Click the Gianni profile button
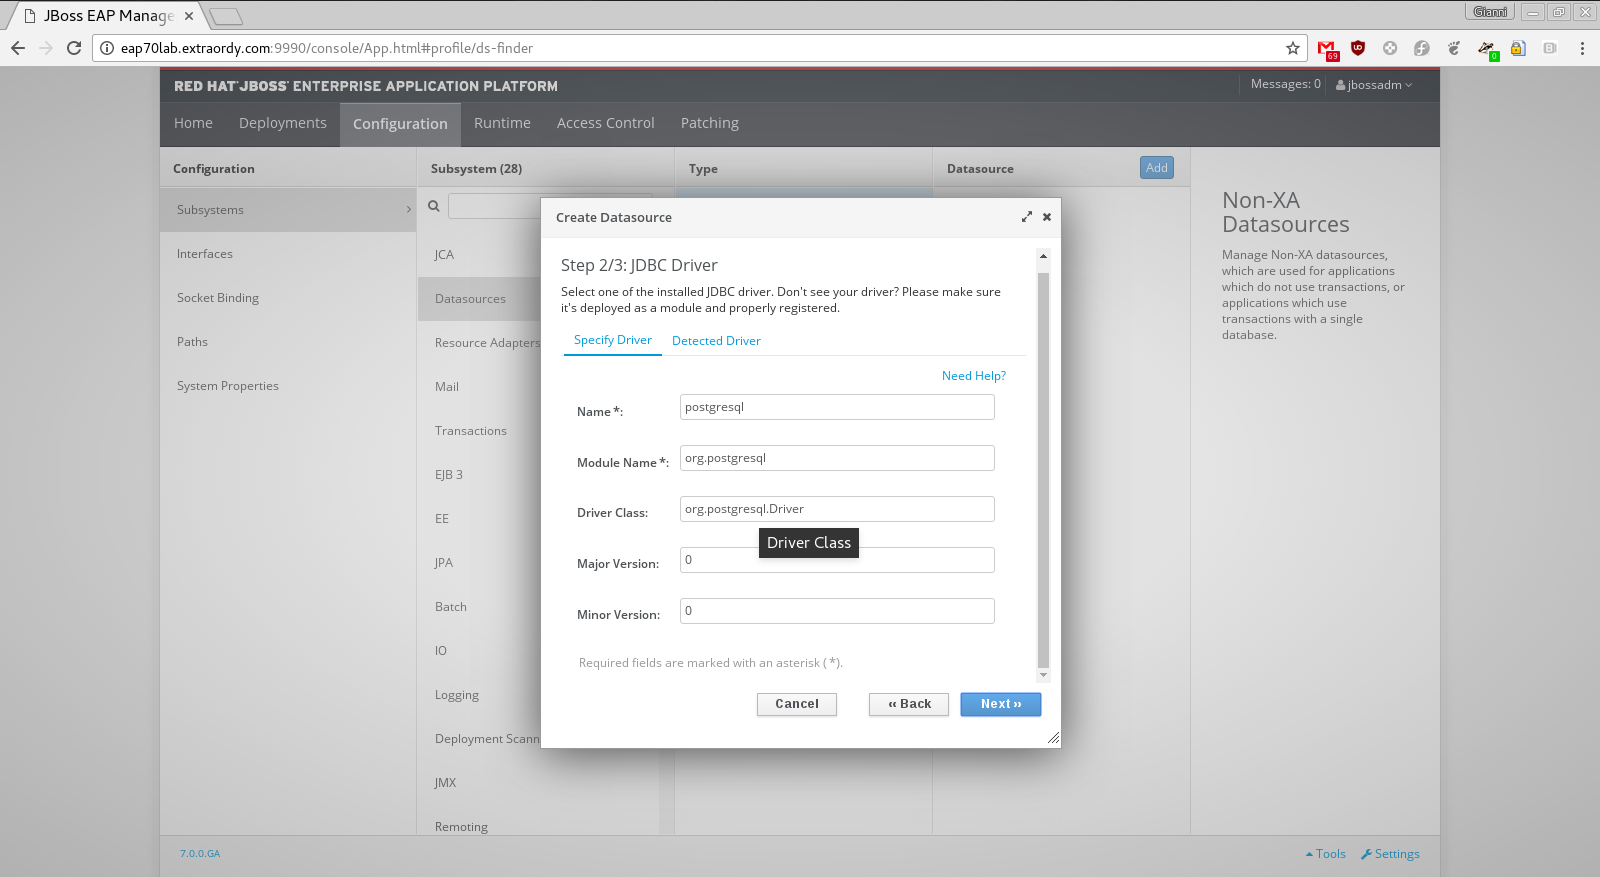The width and height of the screenshot is (1600, 877). 1490,12
